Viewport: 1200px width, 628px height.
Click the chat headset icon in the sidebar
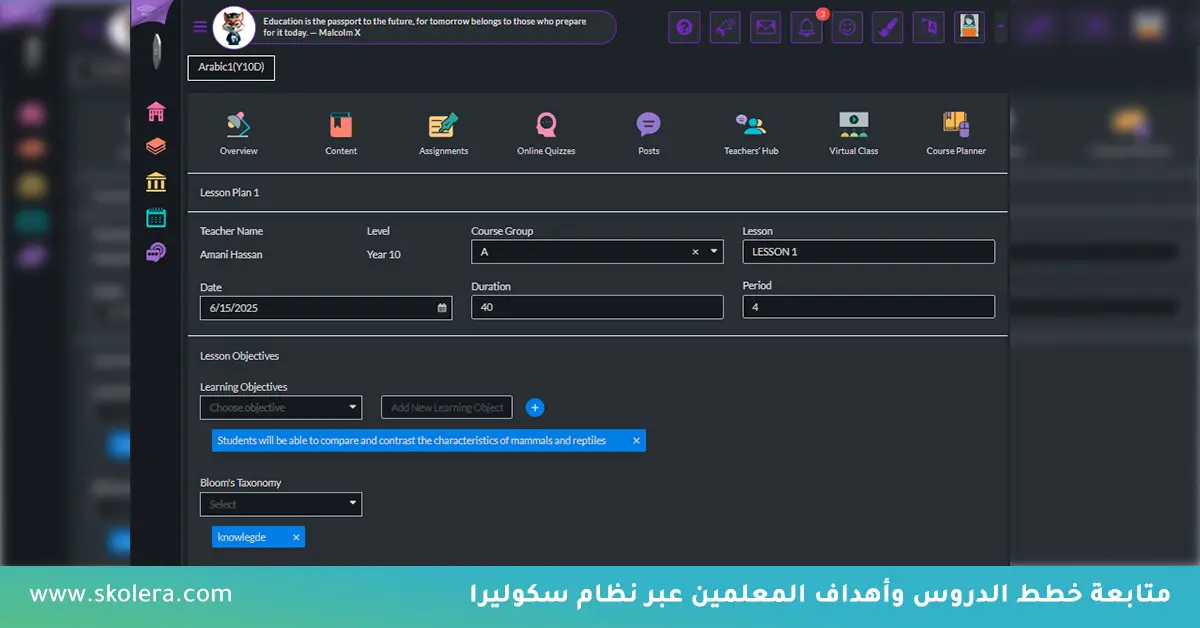156,251
